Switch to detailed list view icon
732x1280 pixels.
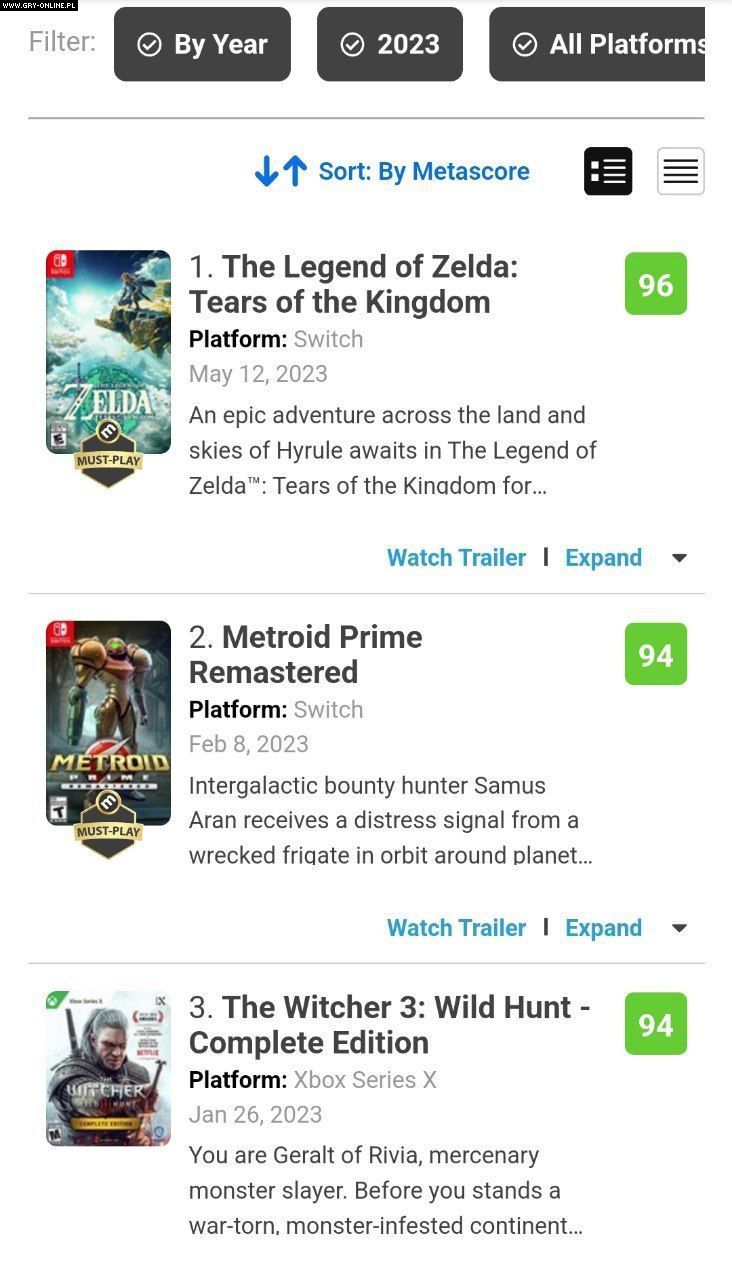click(608, 172)
